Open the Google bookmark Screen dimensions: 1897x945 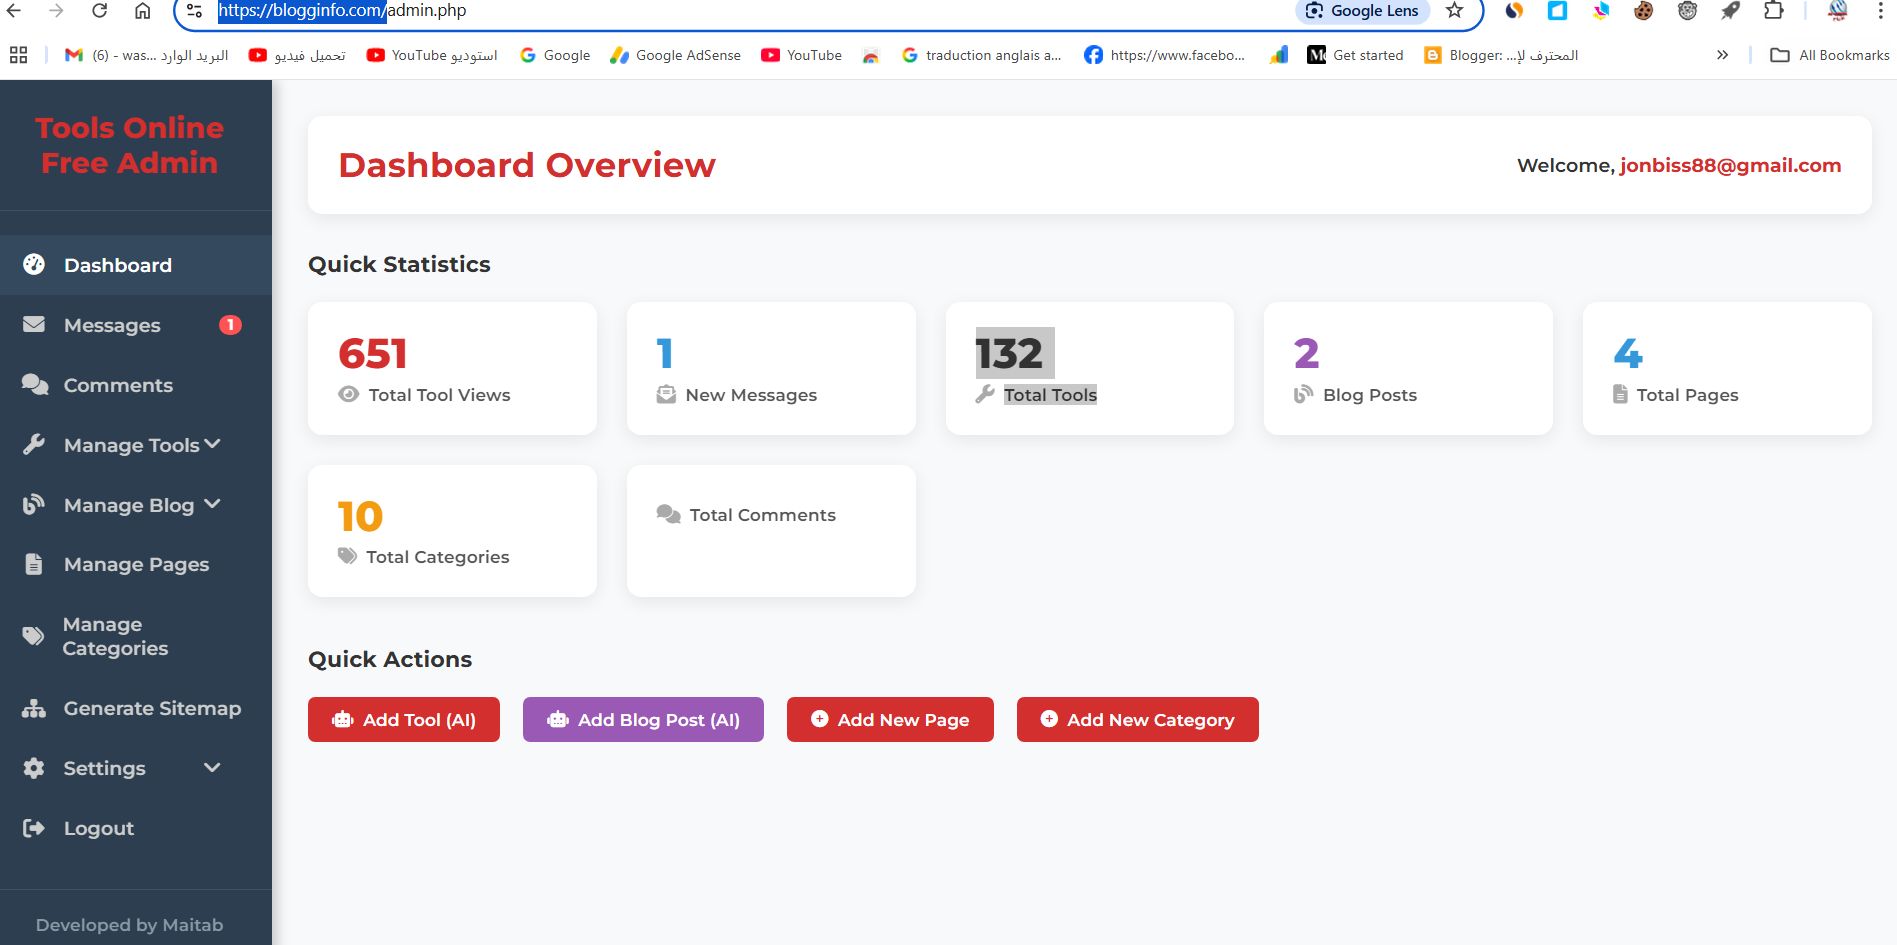[555, 55]
